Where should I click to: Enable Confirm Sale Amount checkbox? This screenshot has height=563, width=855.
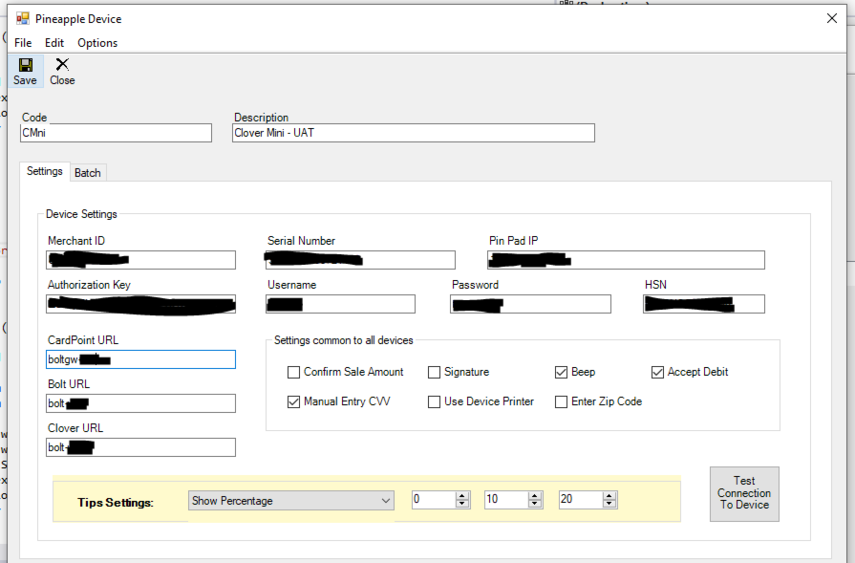pos(293,372)
